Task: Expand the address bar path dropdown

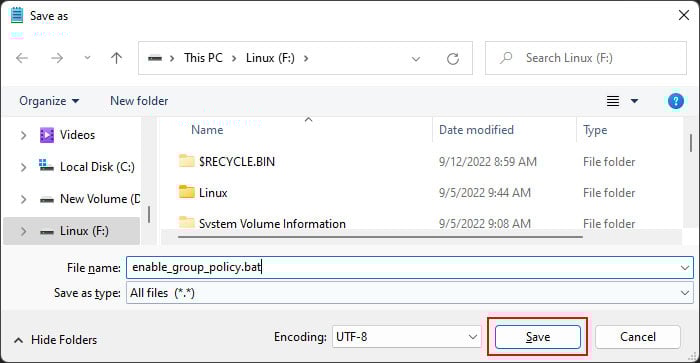Action: (x=416, y=58)
